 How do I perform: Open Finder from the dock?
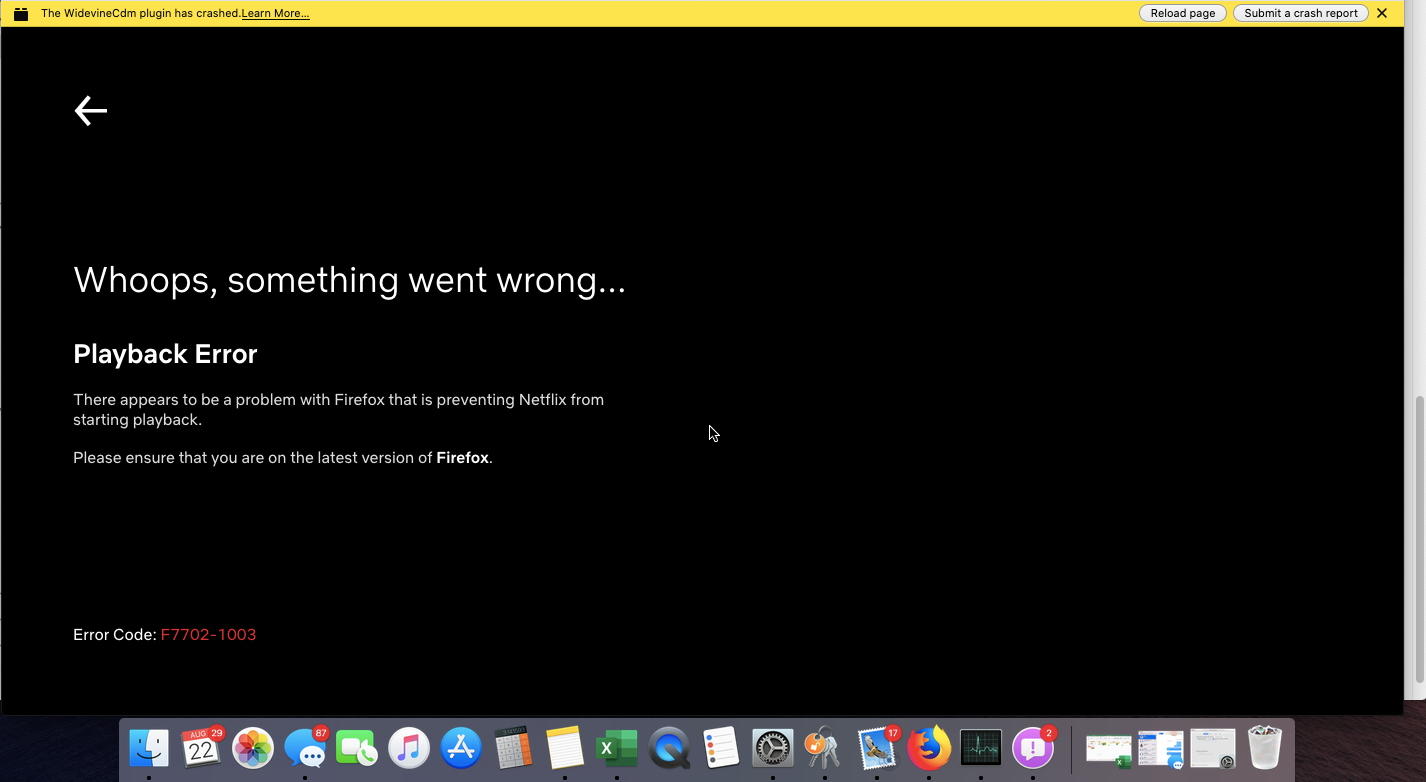[149, 748]
